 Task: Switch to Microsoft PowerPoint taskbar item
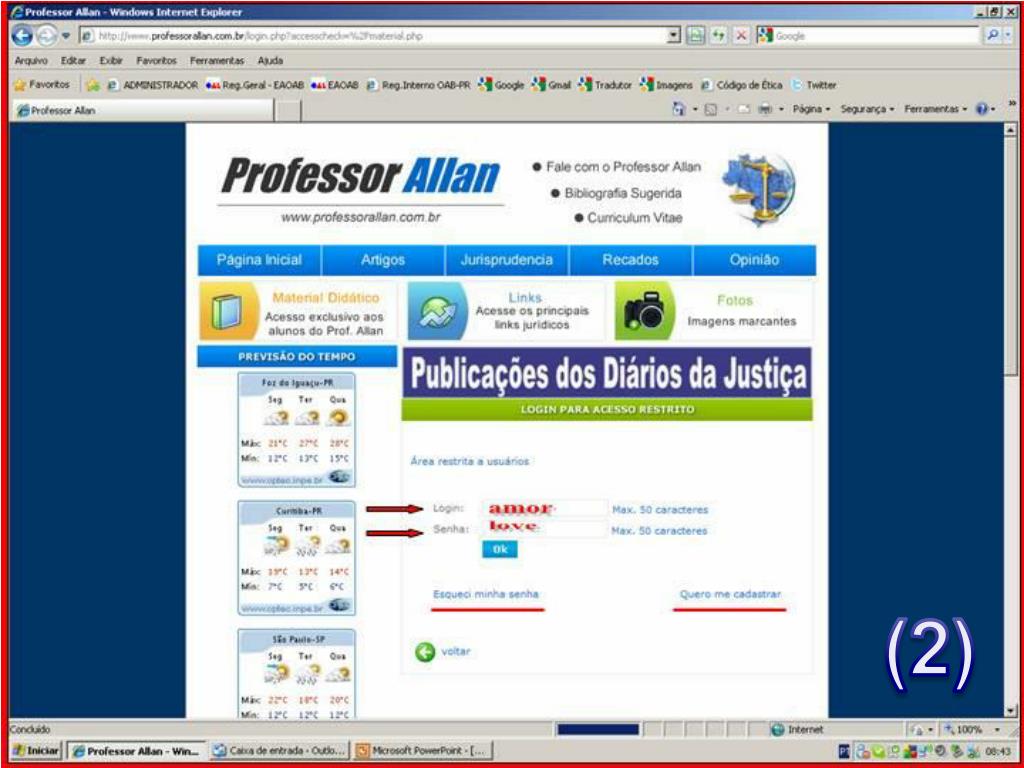(423, 751)
